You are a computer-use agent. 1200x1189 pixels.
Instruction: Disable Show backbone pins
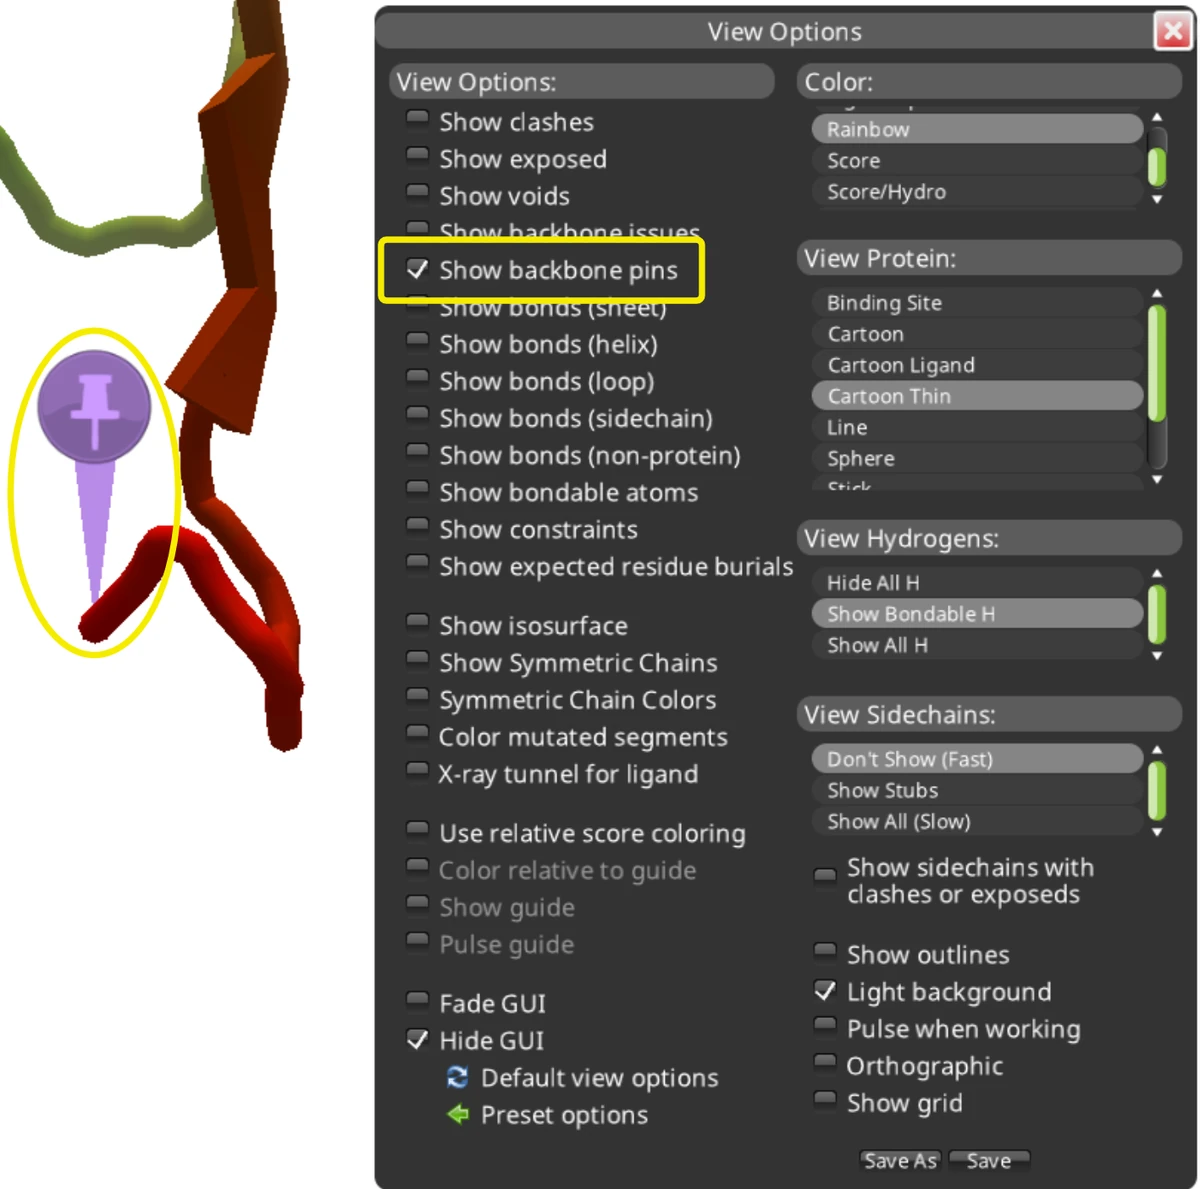[419, 269]
